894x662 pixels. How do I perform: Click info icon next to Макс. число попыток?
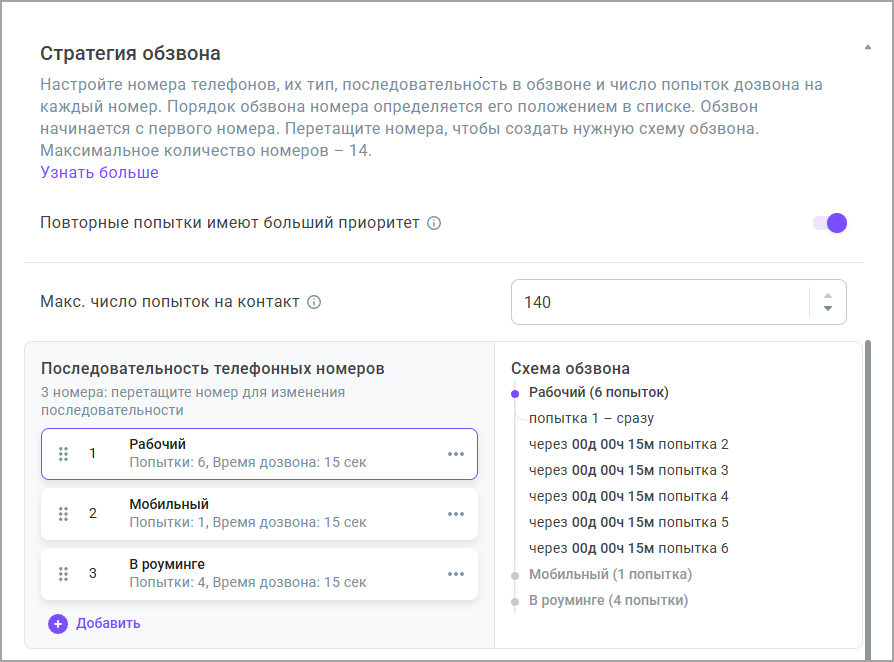click(314, 302)
